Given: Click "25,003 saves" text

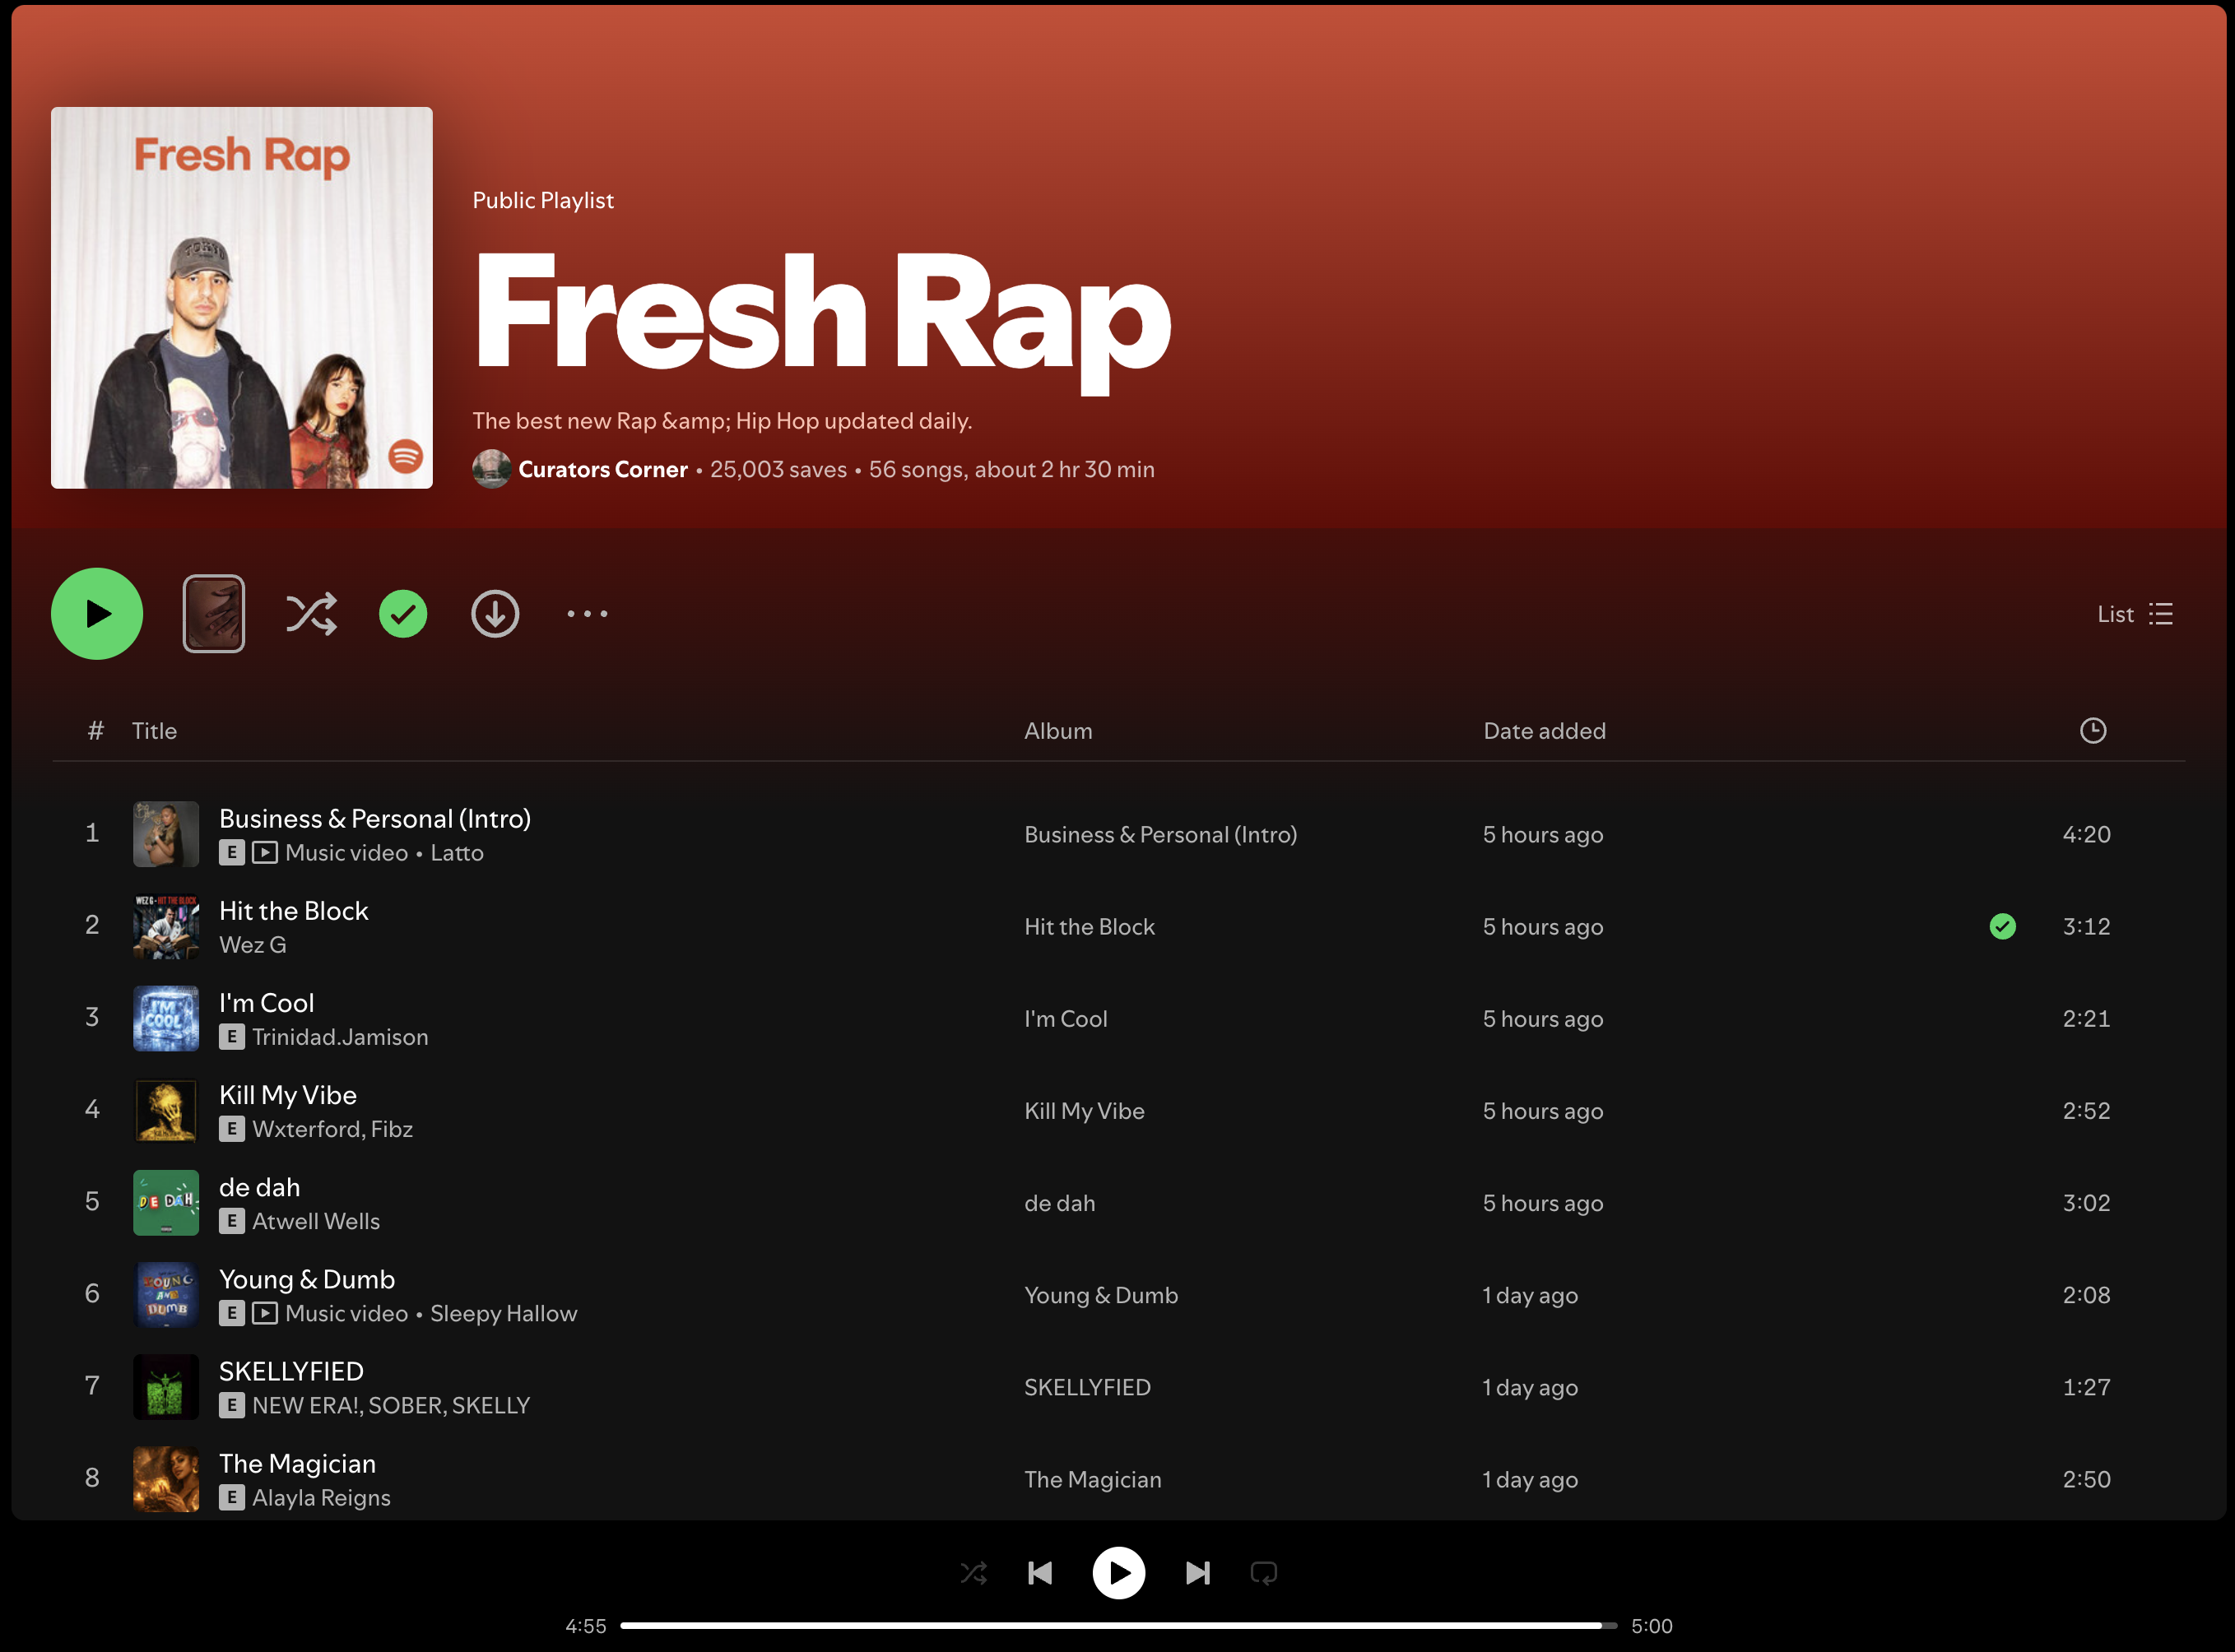Looking at the screenshot, I should pos(778,469).
